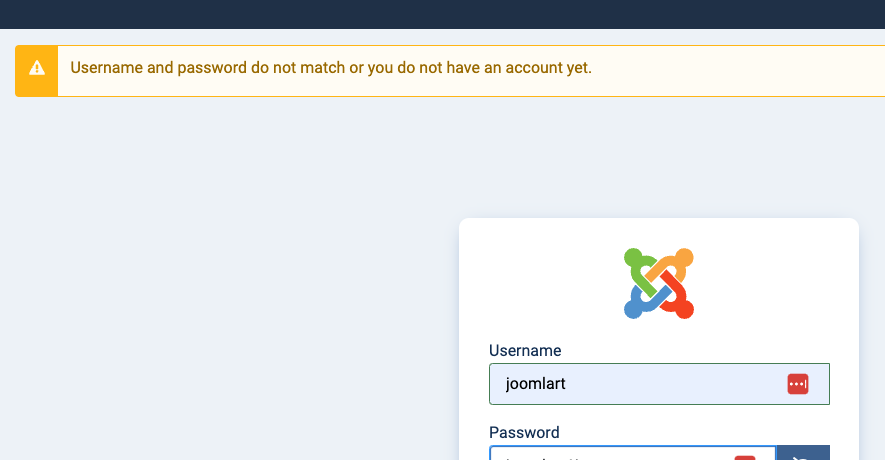Click the password manager icon in Username field

point(797,384)
